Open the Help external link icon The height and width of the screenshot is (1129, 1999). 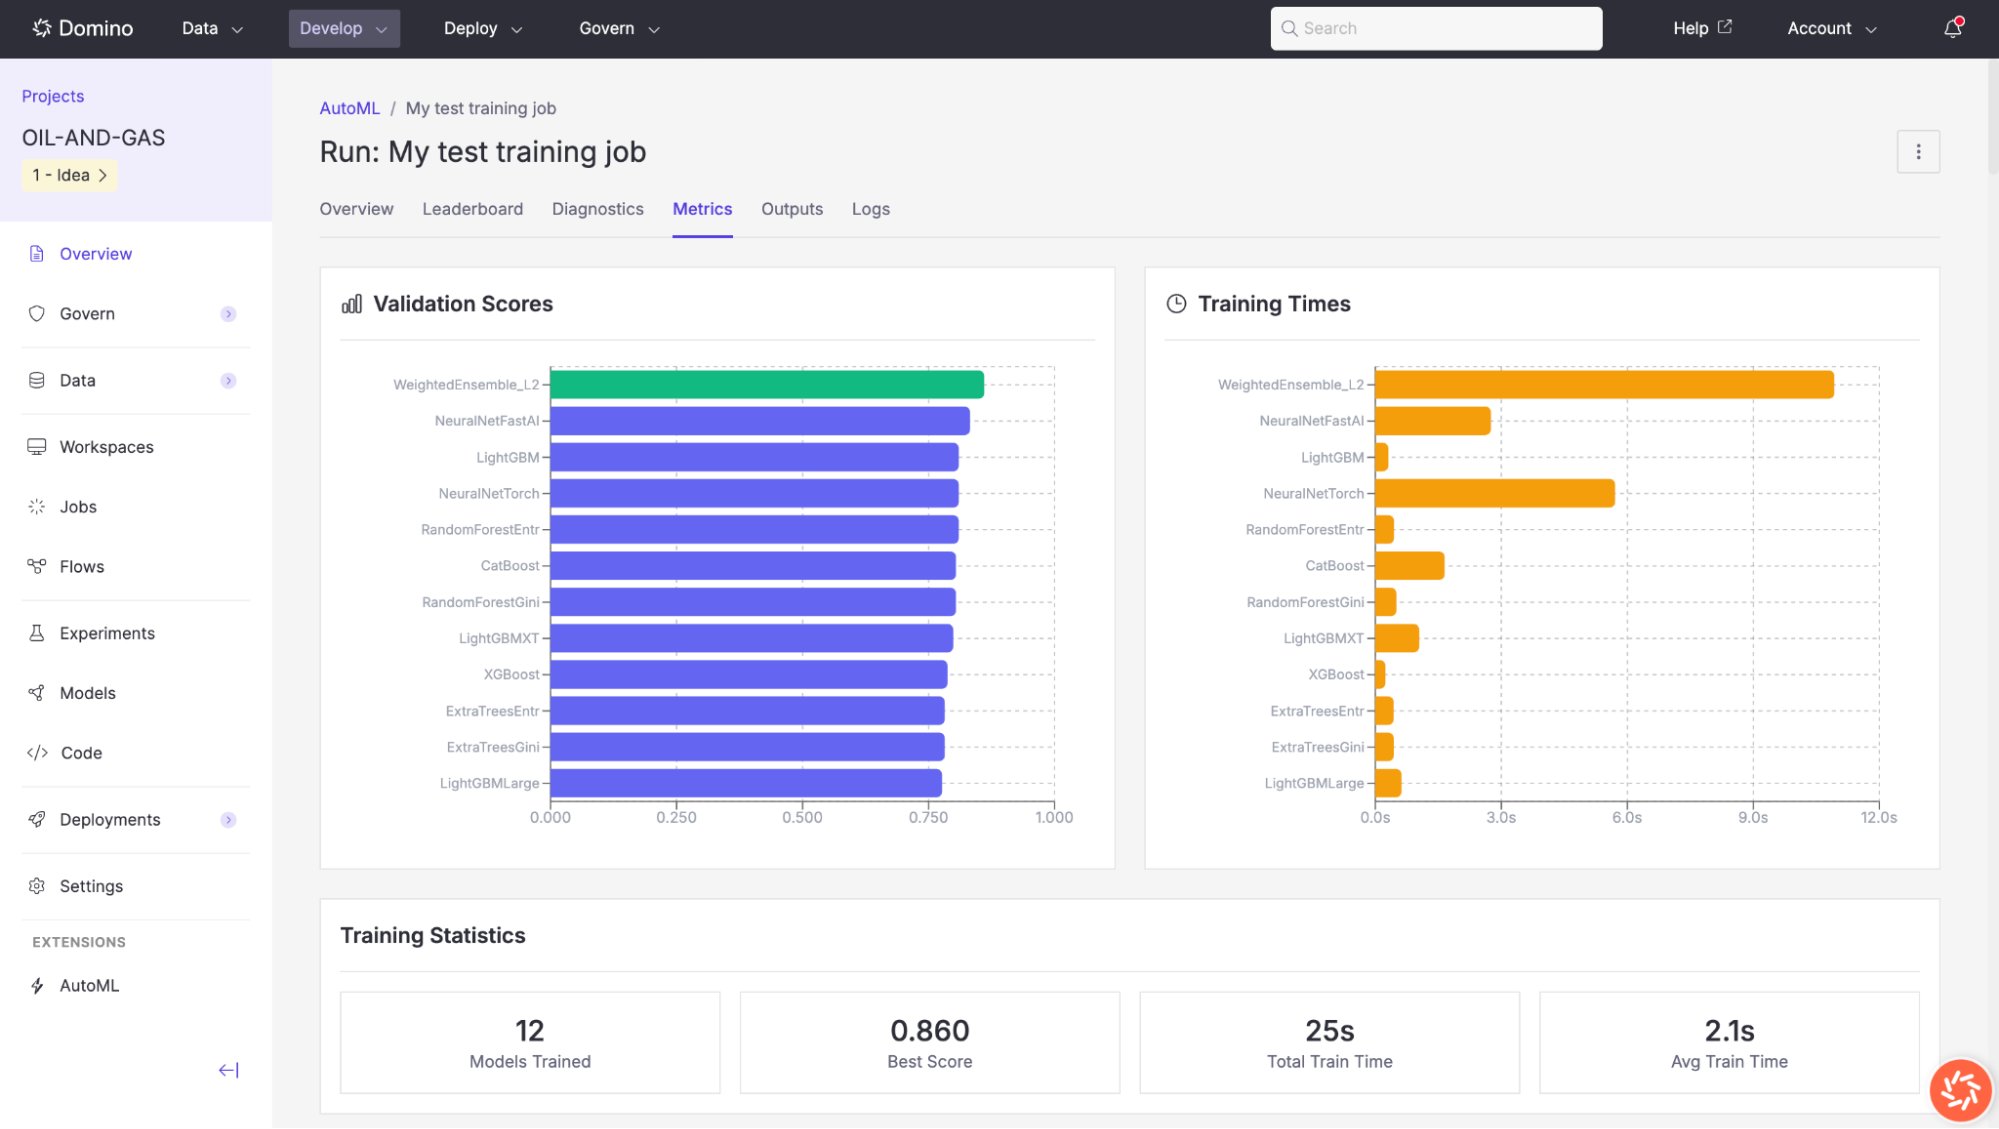pos(1725,27)
